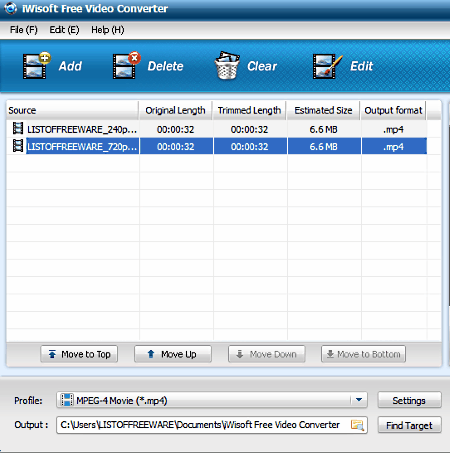Image resolution: width=450 pixels, height=453 pixels.
Task: Click film icon of LISTOFFREEWARE_240p row
Action: click(18, 129)
